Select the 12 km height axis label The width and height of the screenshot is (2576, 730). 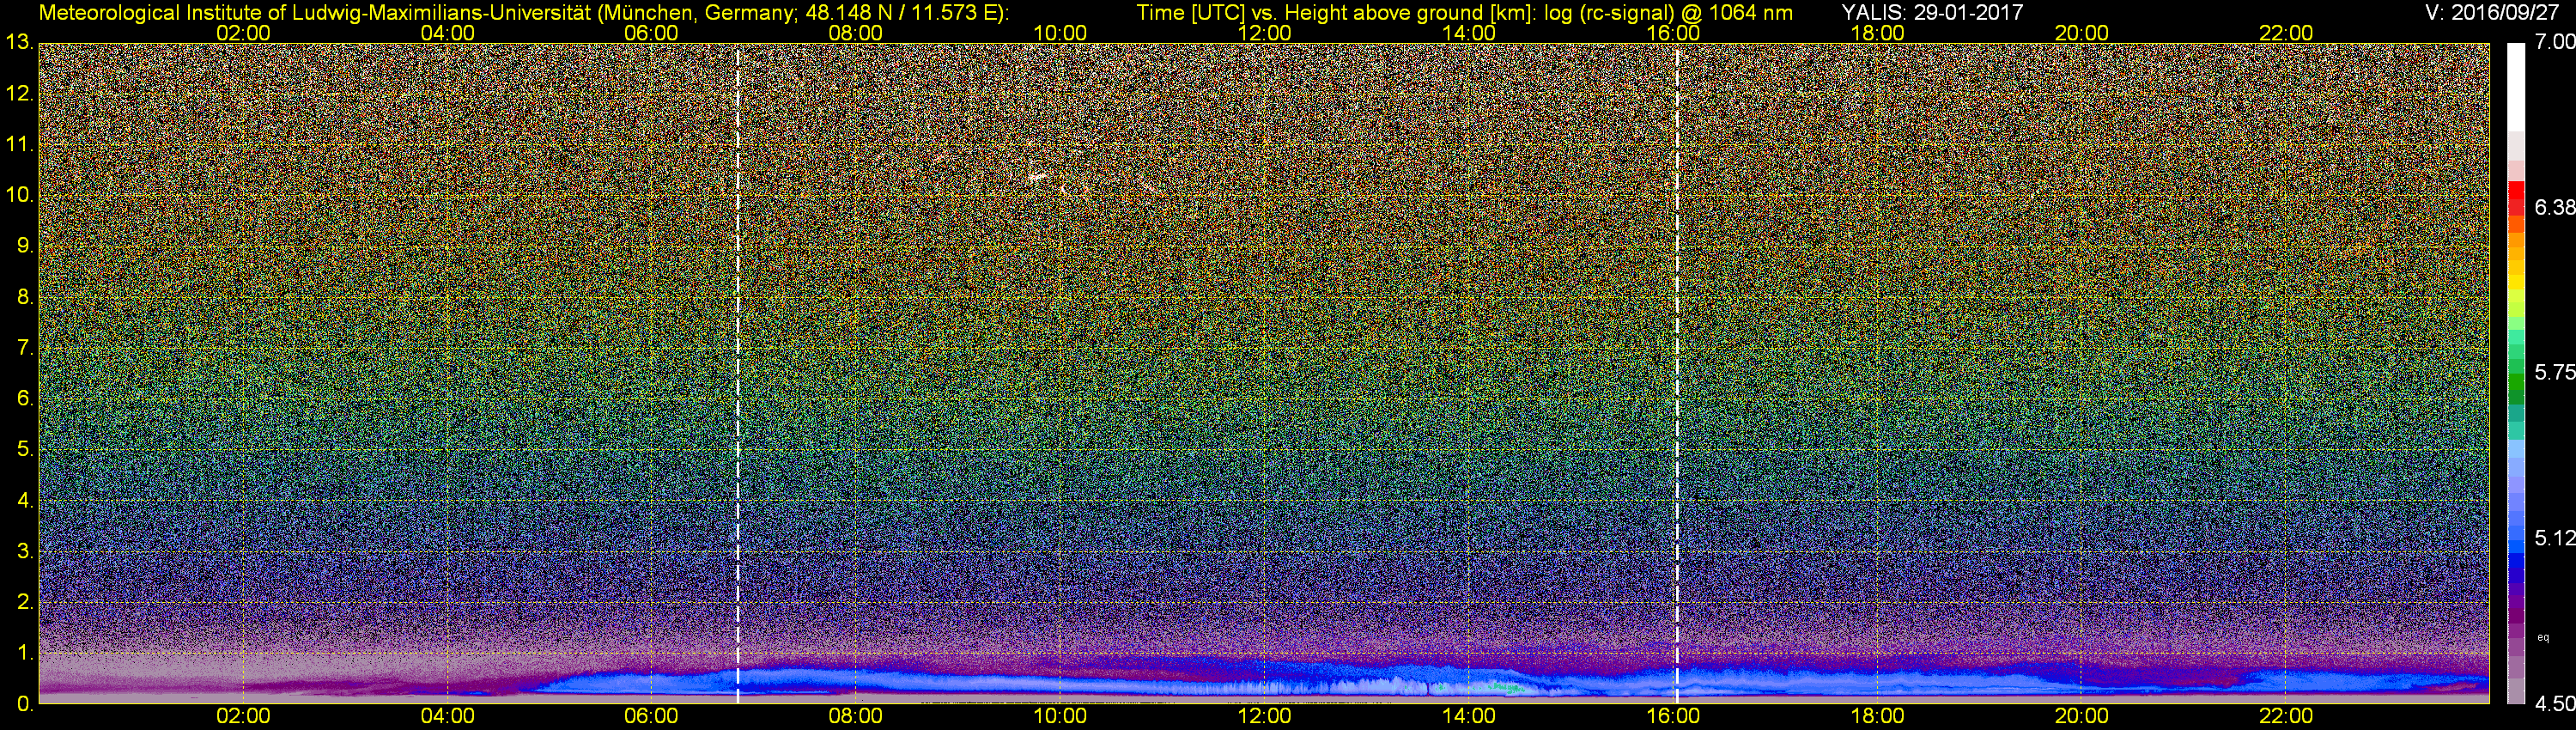coord(19,94)
